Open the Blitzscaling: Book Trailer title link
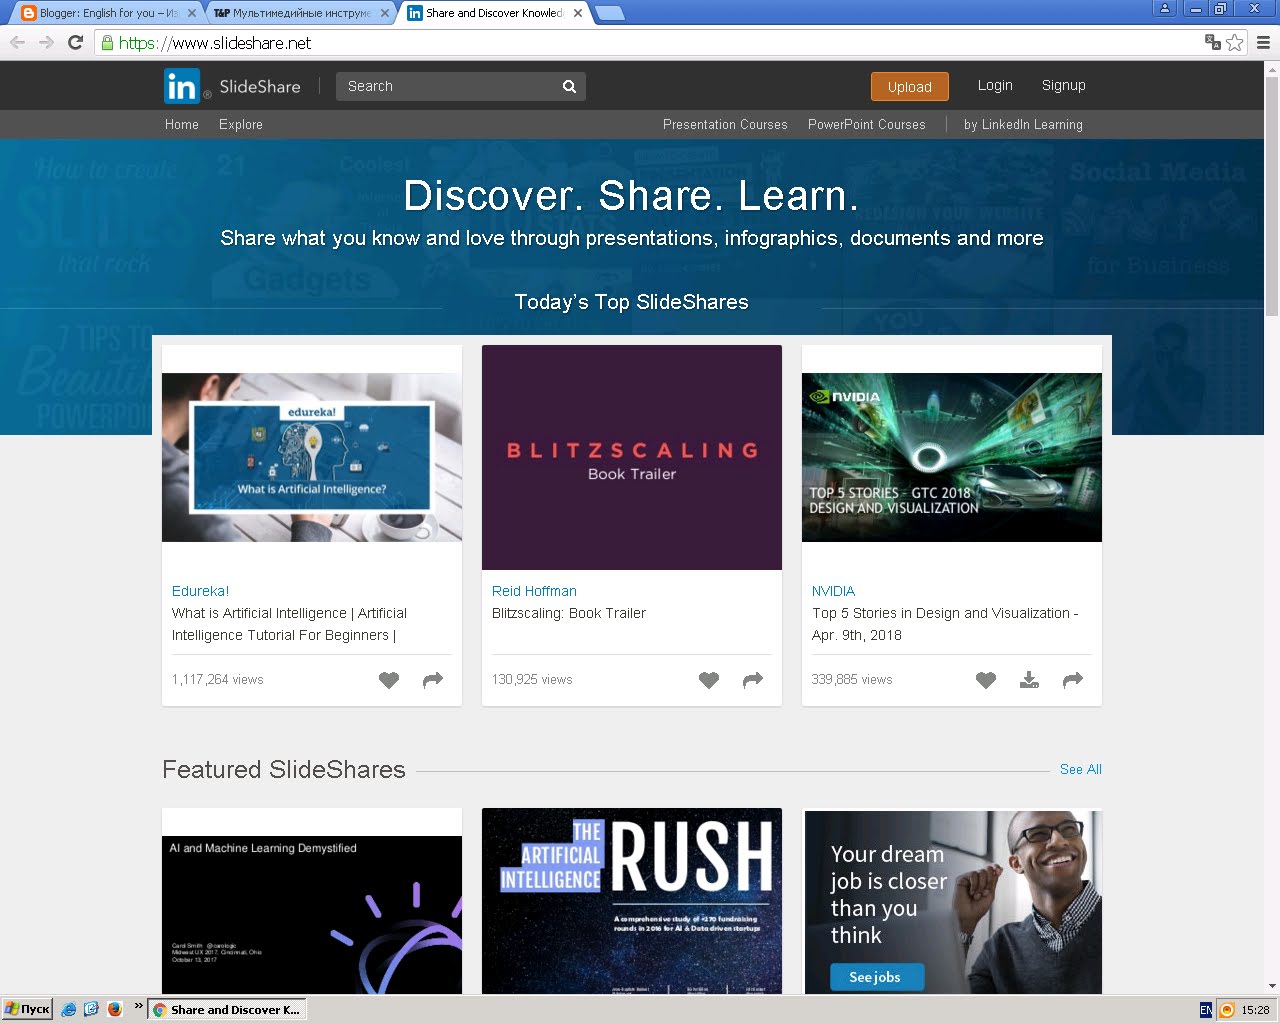Screen dimensions: 1280x1024 [x=569, y=613]
